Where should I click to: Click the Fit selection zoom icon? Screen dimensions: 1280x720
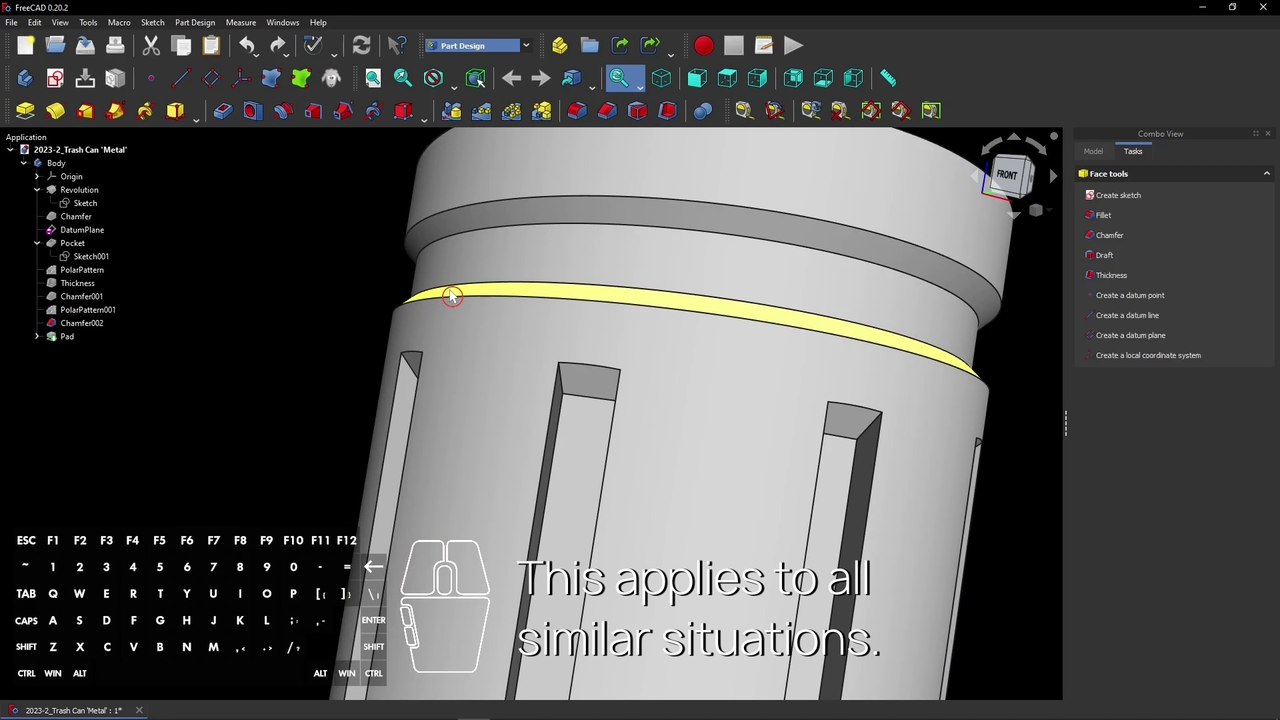tap(403, 78)
